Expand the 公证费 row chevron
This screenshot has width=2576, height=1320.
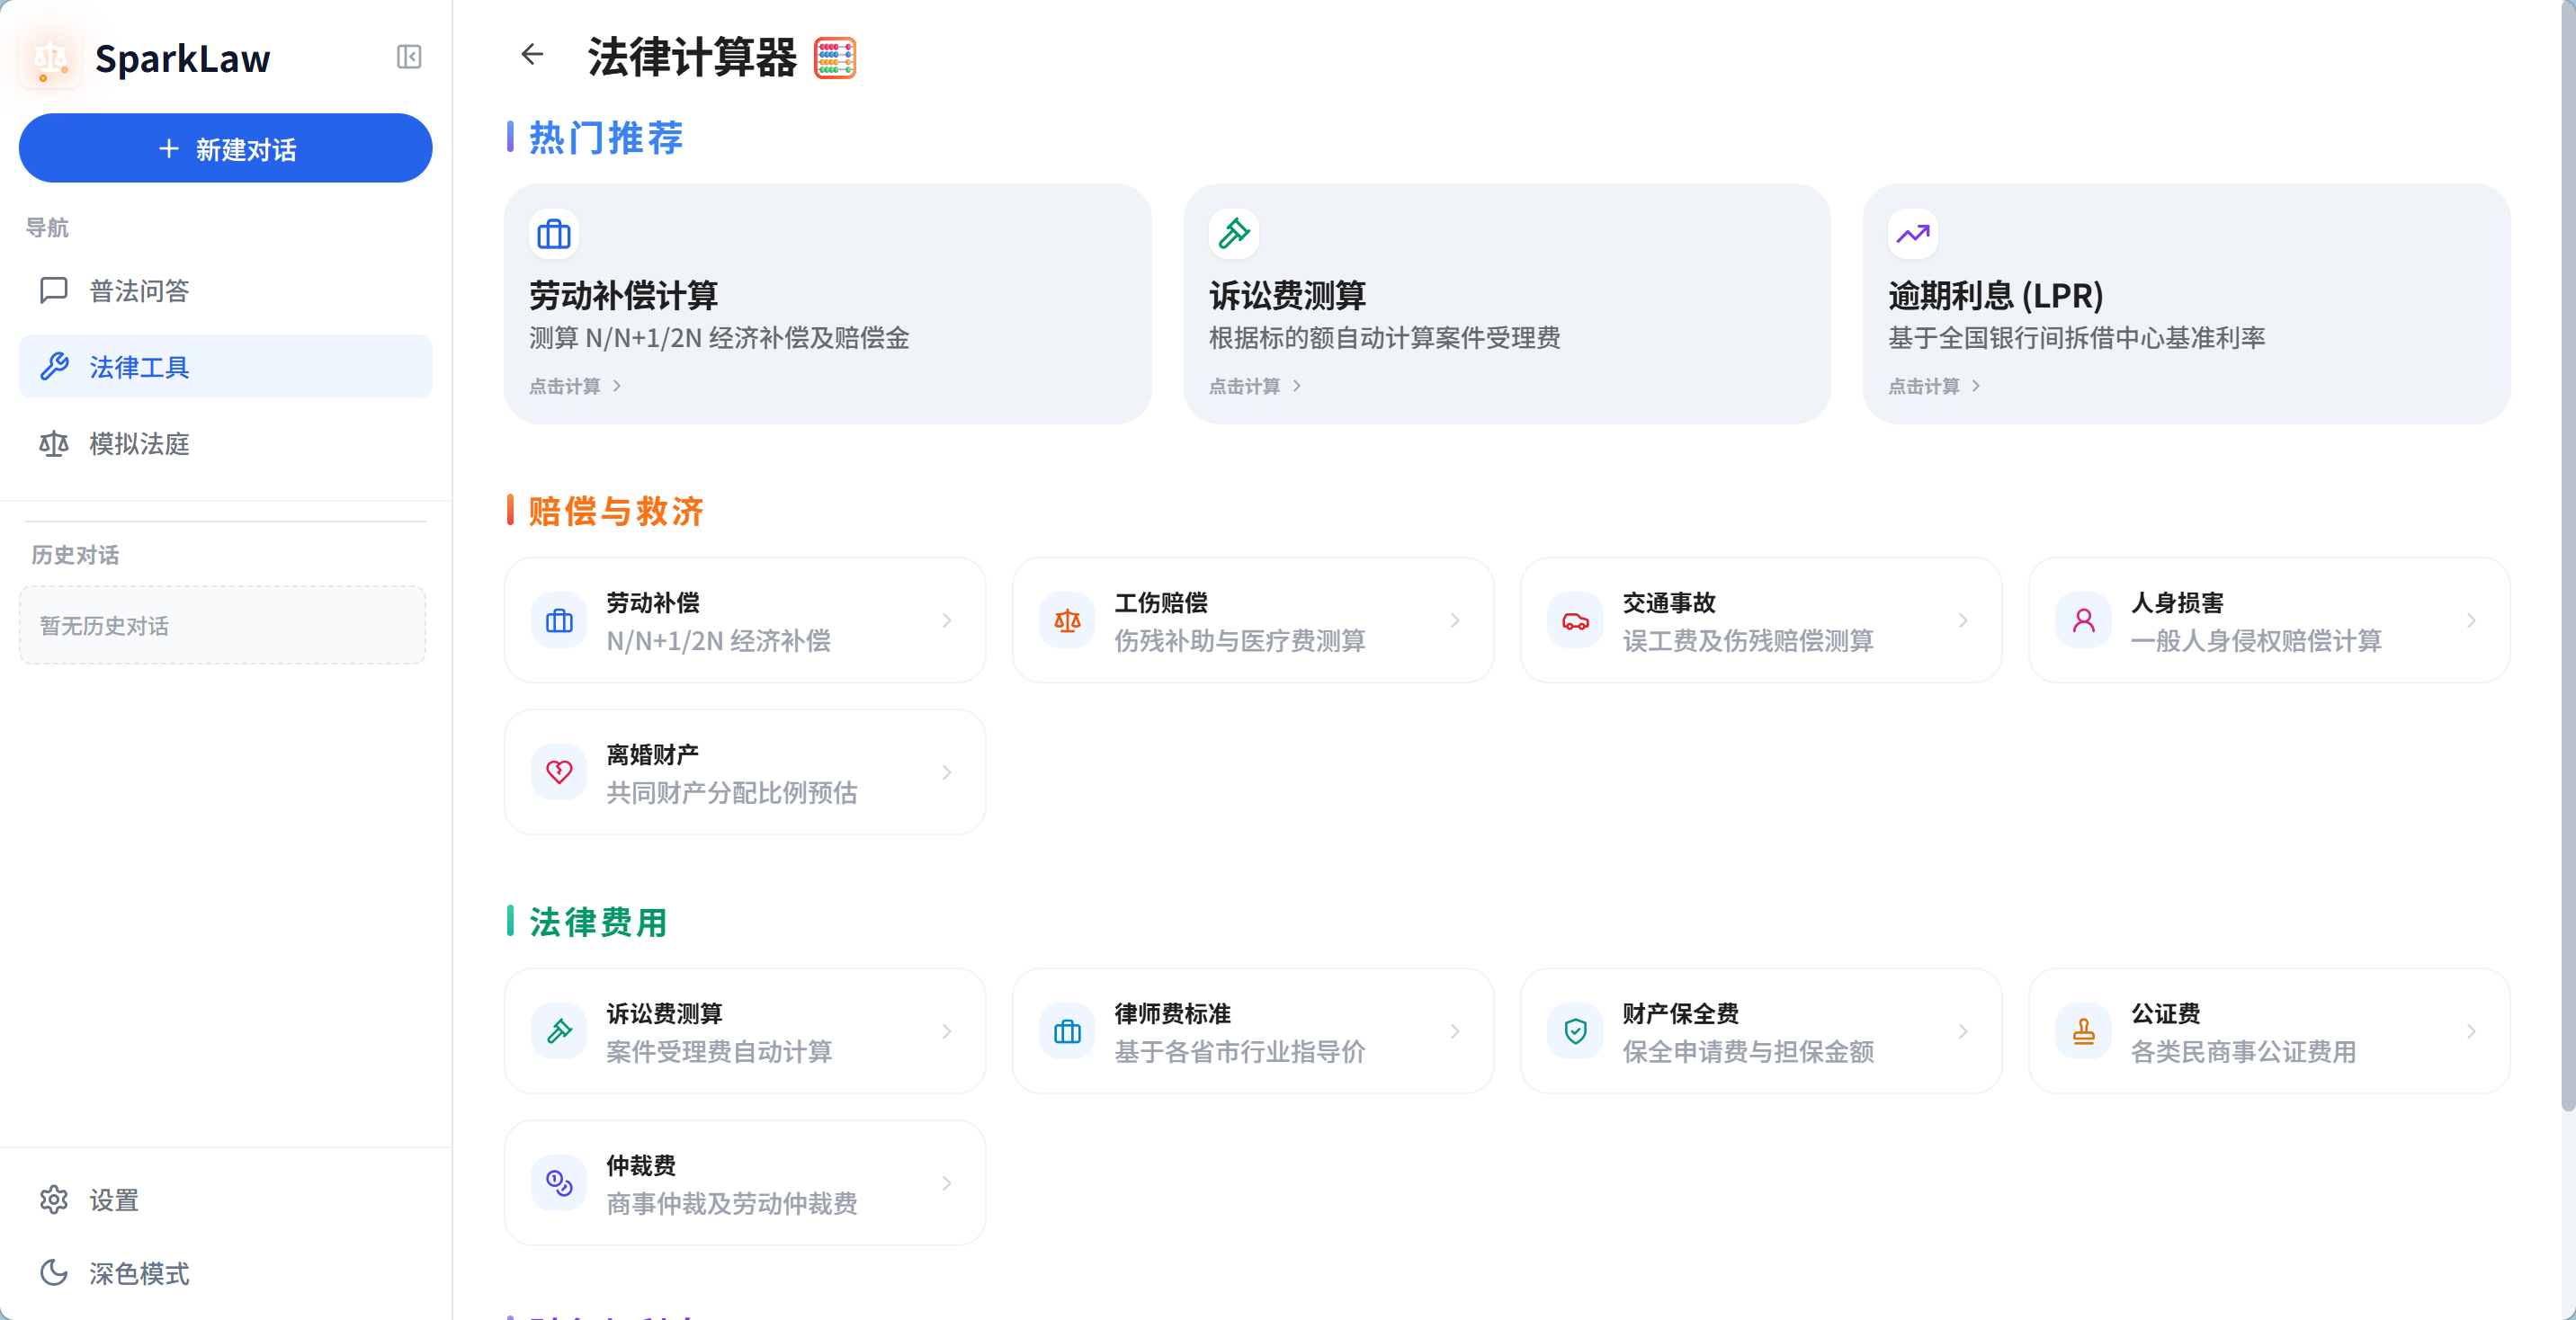pos(2471,1031)
